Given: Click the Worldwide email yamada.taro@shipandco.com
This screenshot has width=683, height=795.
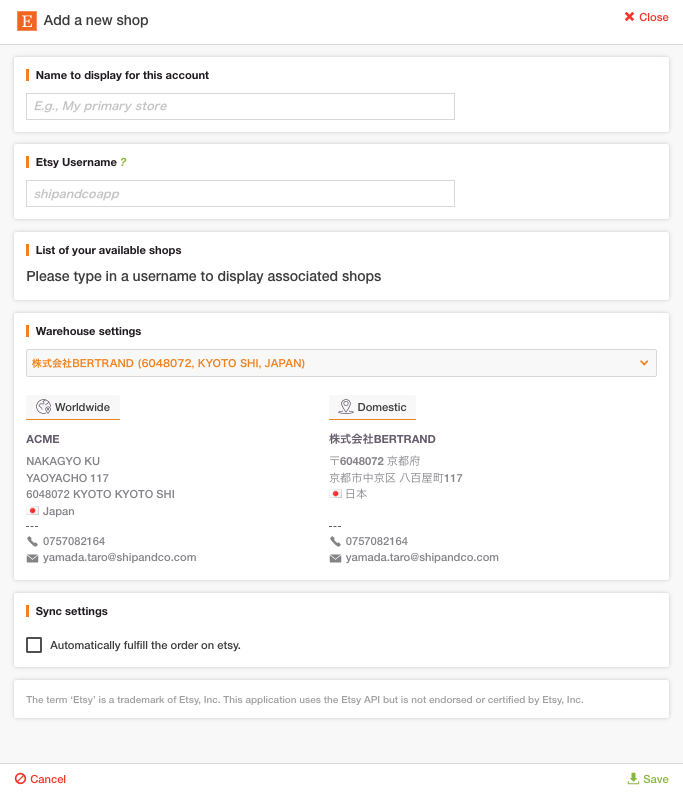Looking at the screenshot, I should point(120,557).
